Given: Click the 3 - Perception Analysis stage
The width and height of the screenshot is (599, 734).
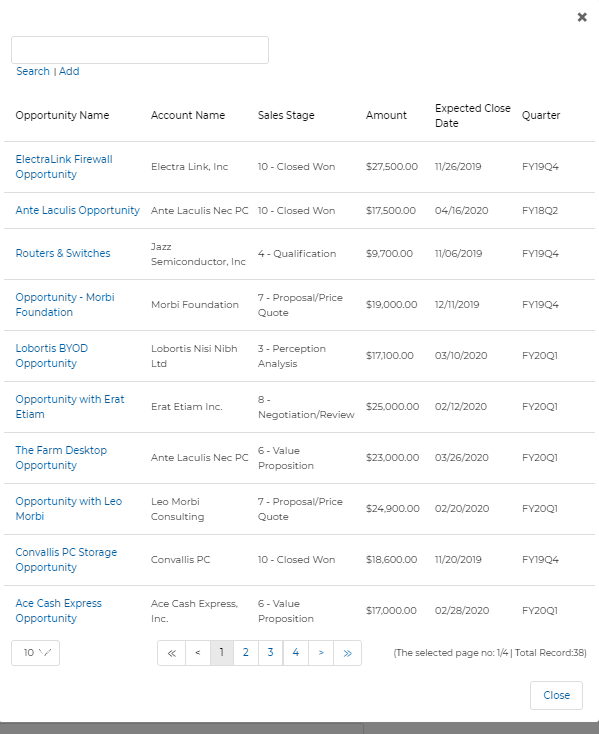Looking at the screenshot, I should click(x=292, y=356).
